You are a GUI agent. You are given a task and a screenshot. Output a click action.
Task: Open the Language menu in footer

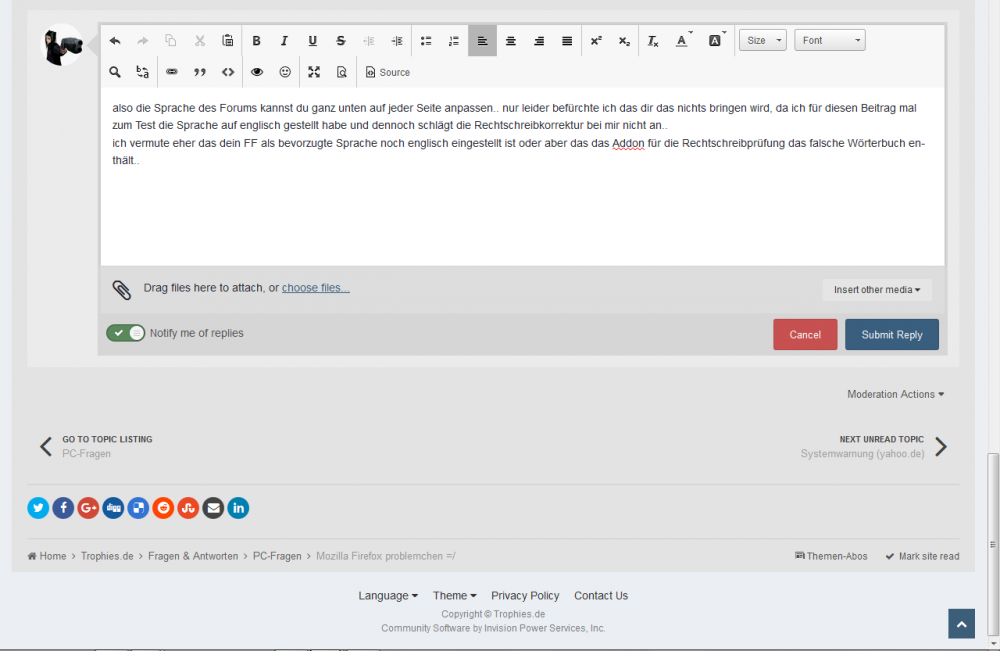(x=388, y=596)
